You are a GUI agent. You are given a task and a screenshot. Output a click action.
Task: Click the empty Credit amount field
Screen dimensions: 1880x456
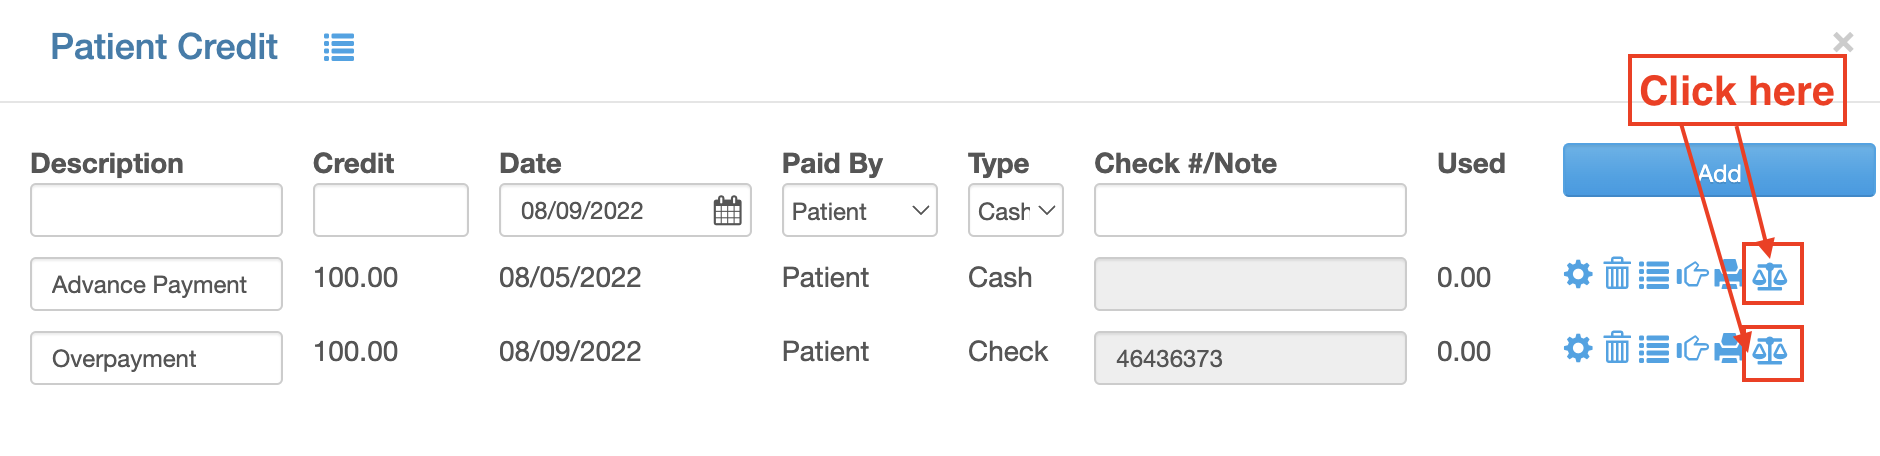pos(391,210)
